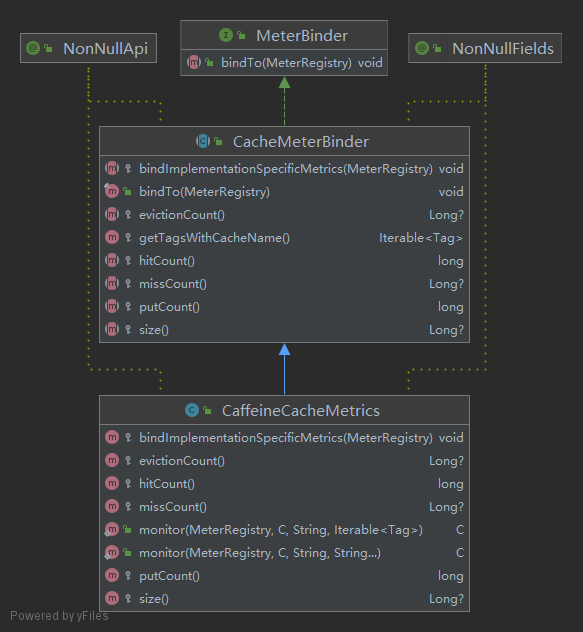Screen dimensions: 583x632
Task: Click public icon of monitor String... method
Action: [x=127, y=552]
